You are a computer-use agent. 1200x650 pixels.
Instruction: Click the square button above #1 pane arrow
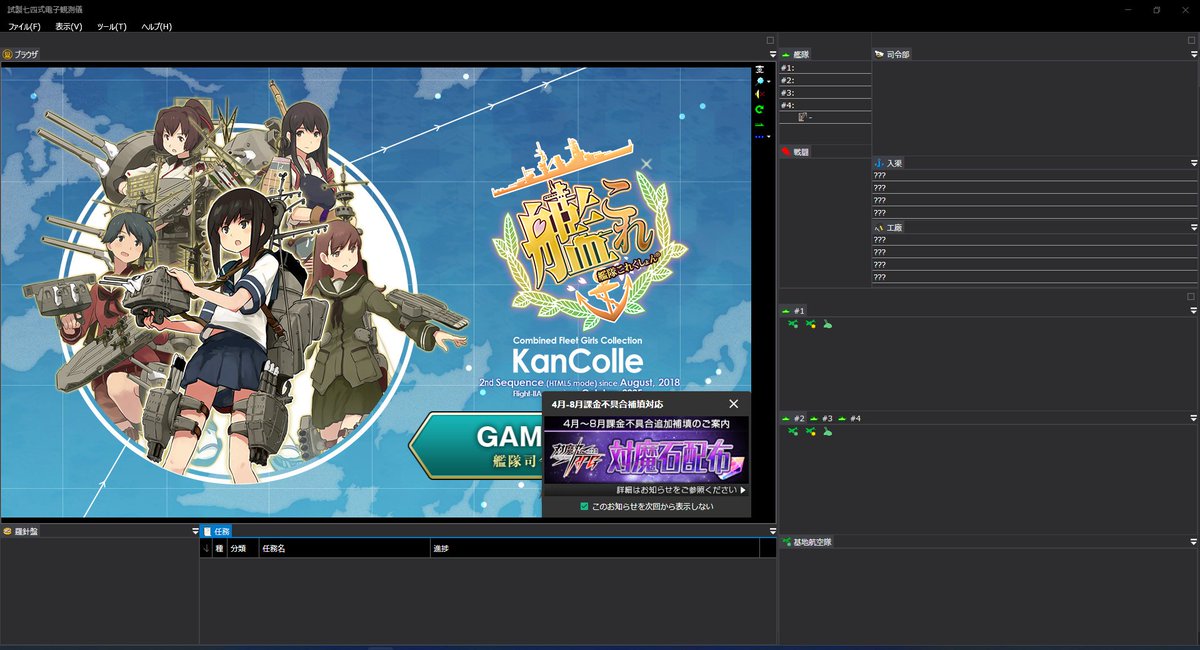1191,297
